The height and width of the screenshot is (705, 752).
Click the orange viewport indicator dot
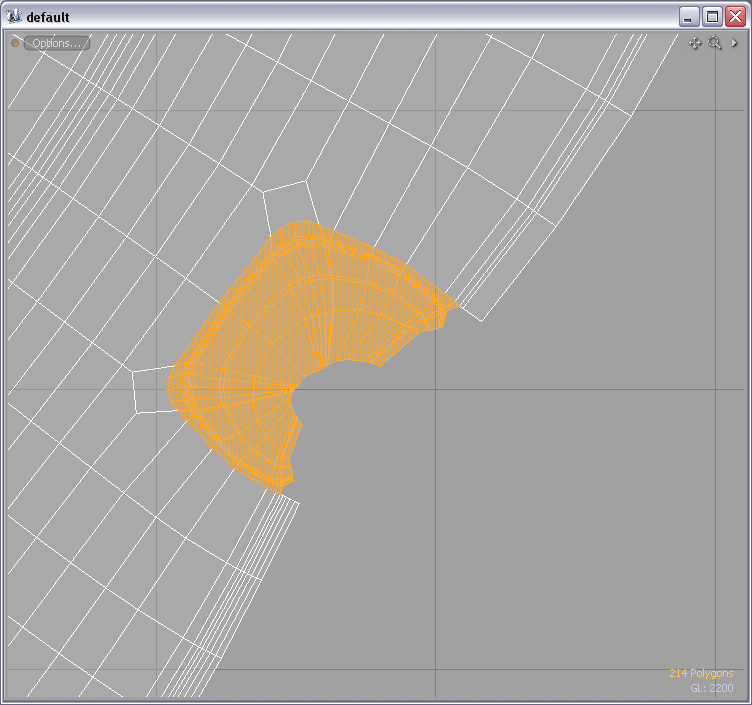pos(15,43)
